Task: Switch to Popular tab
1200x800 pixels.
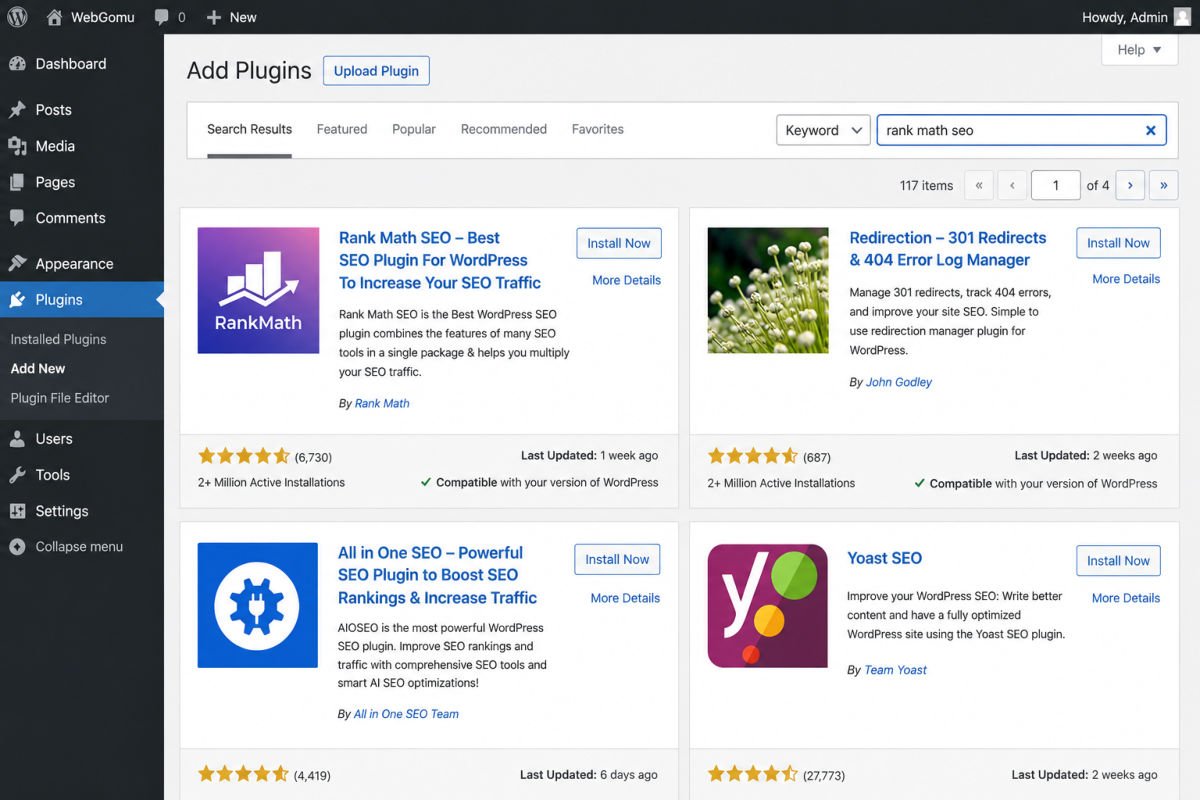Action: click(414, 129)
